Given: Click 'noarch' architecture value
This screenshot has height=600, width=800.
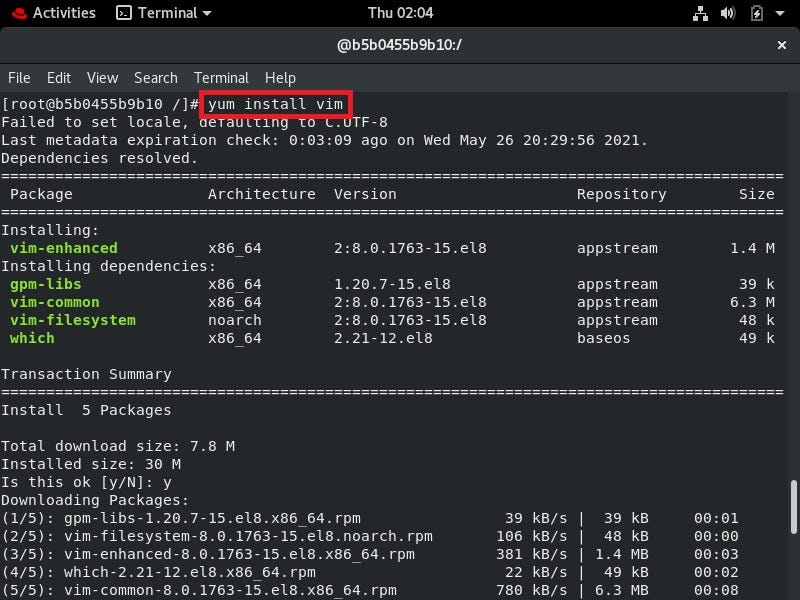Looking at the screenshot, I should coord(235,320).
